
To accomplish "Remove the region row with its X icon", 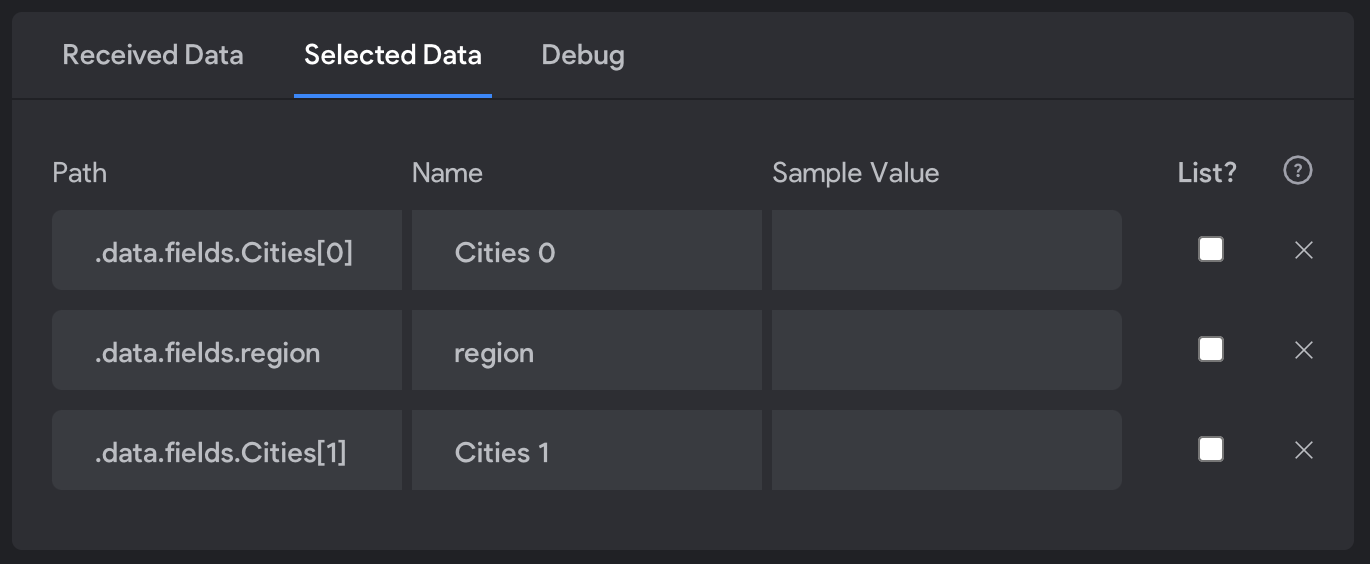I will point(1303,350).
